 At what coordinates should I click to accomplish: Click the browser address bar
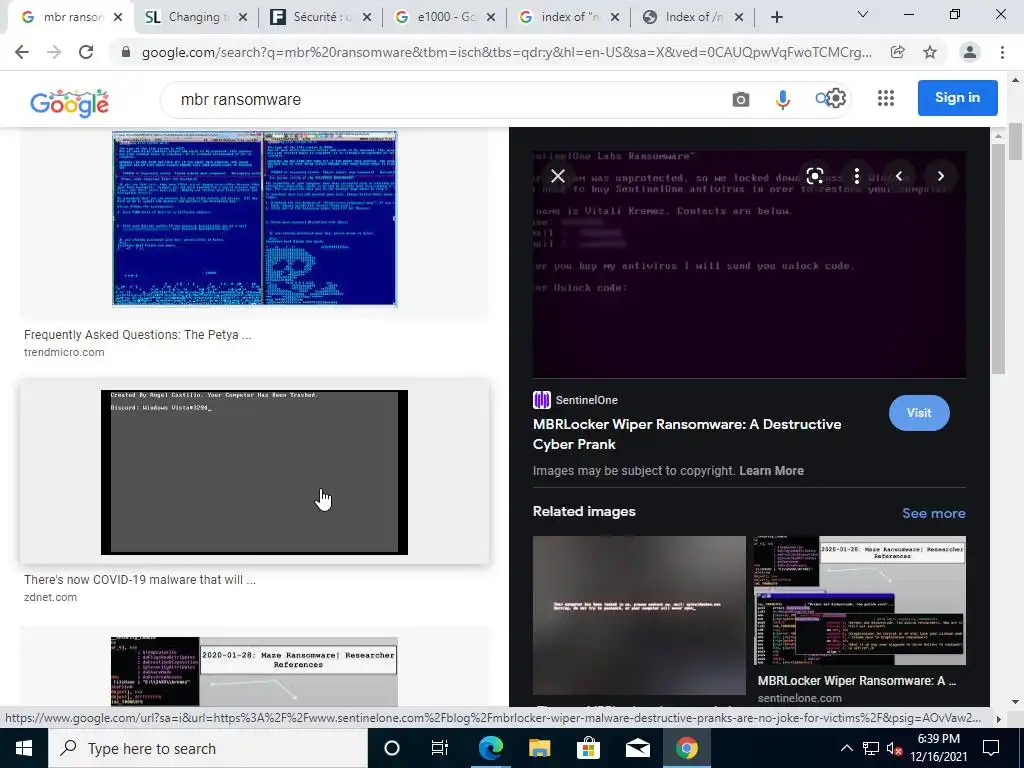(506, 52)
